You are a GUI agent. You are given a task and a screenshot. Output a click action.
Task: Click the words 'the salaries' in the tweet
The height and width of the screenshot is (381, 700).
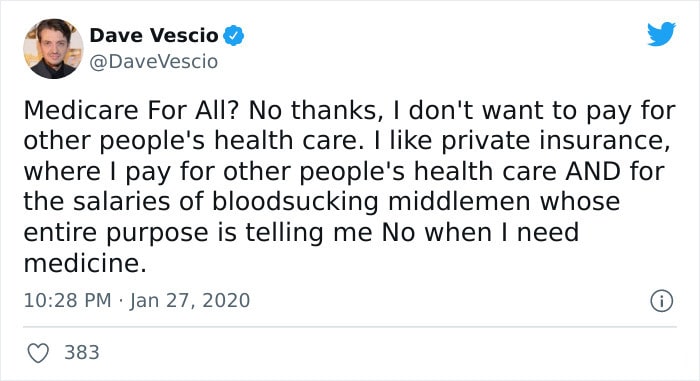tap(97, 202)
